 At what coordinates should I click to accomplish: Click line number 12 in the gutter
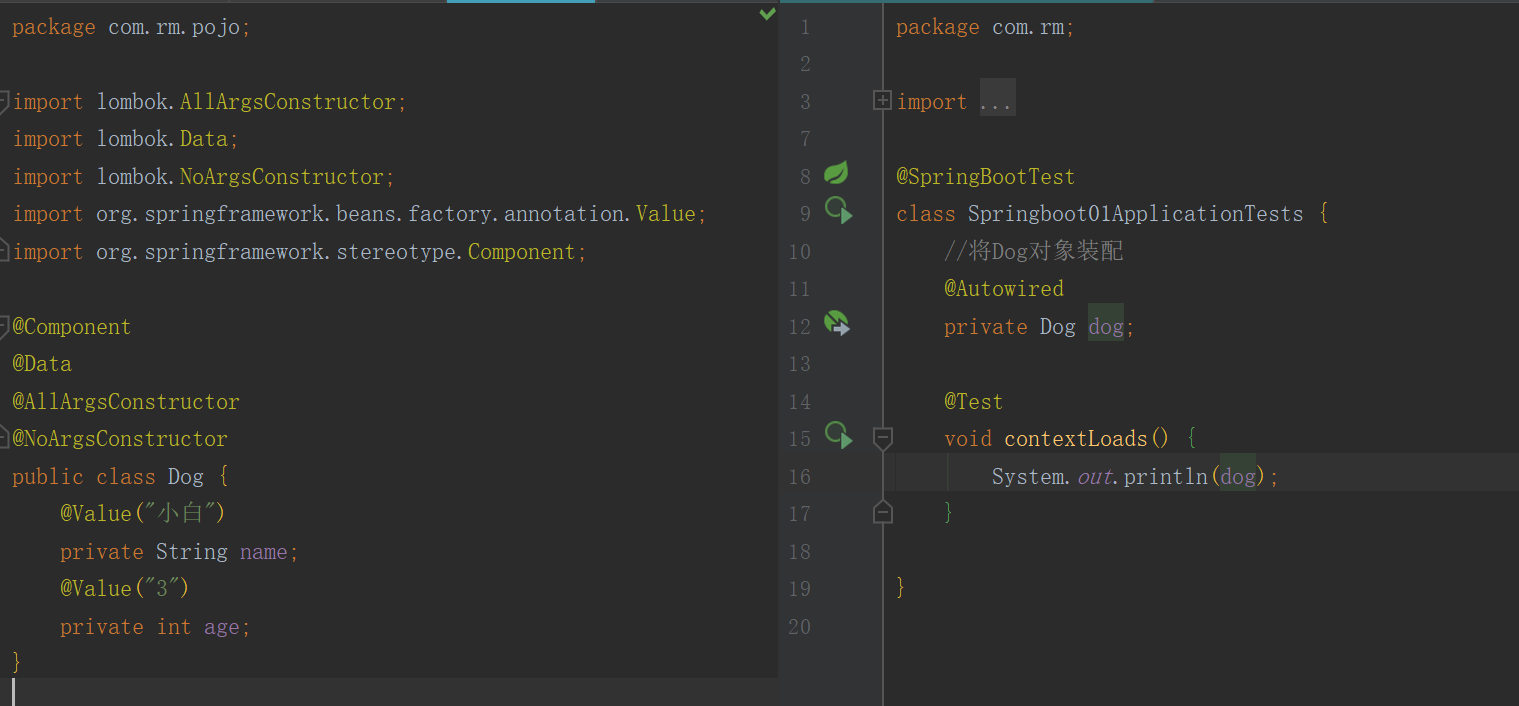tap(798, 327)
